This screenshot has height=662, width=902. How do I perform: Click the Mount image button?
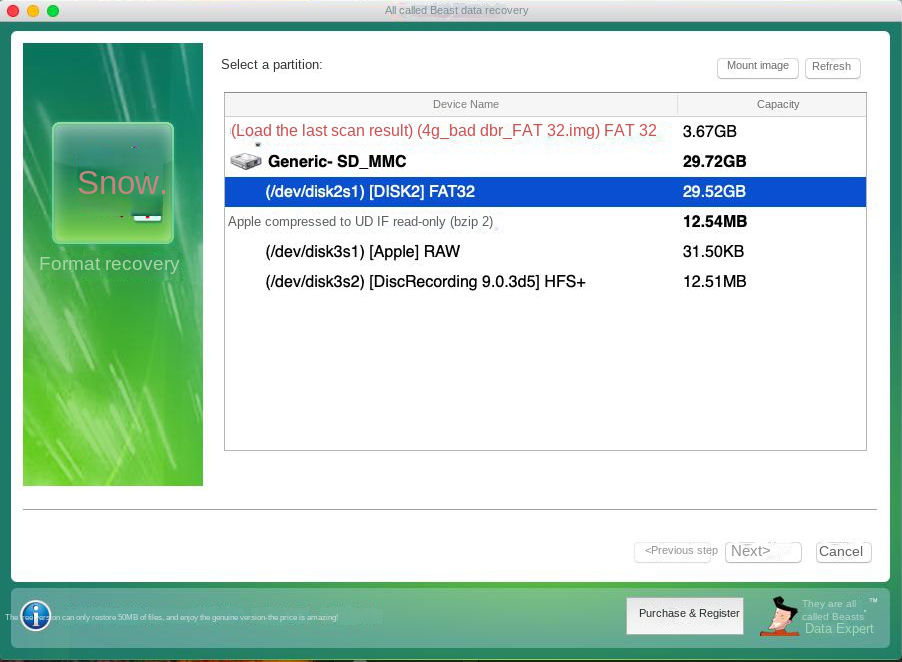757,66
